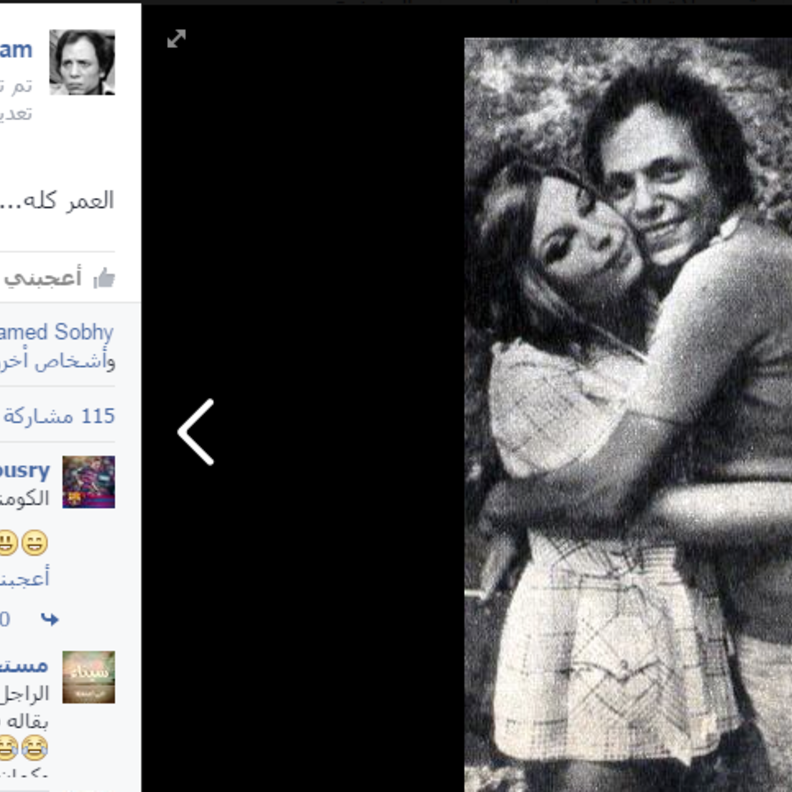Open Sobhy's profile from the likes list
The image size is (792, 792).
[x=57, y=332]
